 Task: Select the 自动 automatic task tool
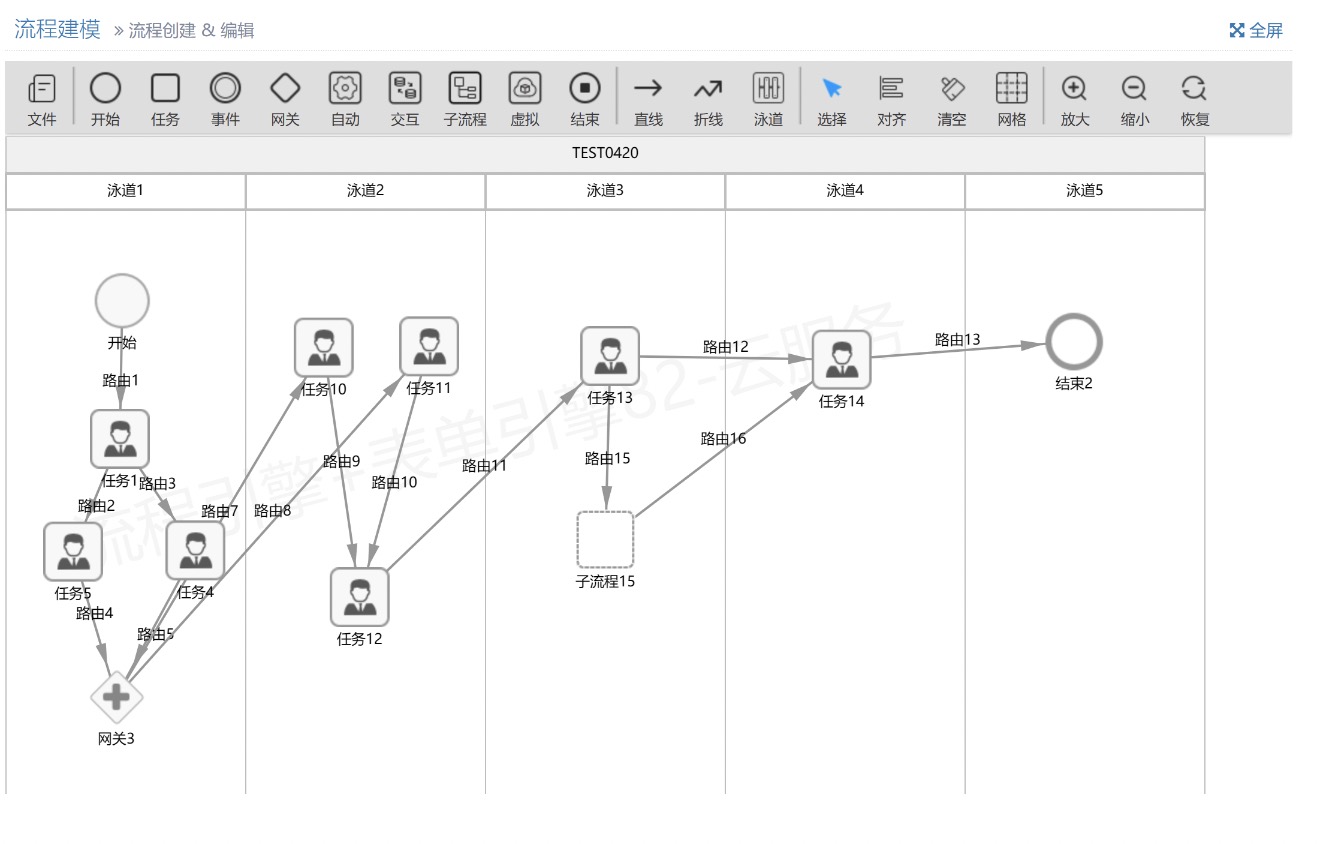click(x=345, y=99)
